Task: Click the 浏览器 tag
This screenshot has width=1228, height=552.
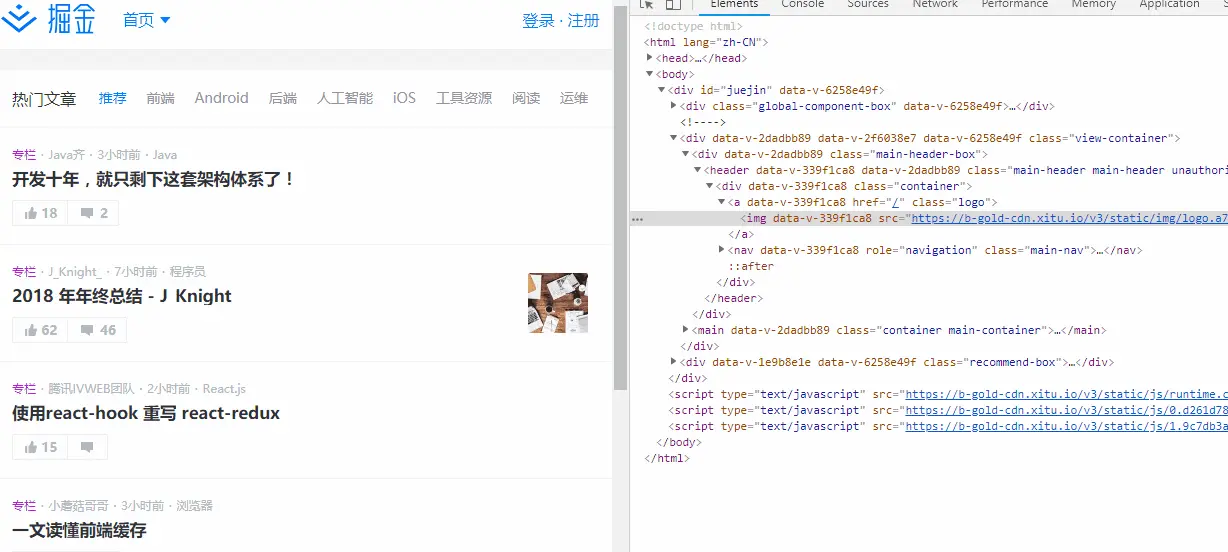Action: (194, 506)
